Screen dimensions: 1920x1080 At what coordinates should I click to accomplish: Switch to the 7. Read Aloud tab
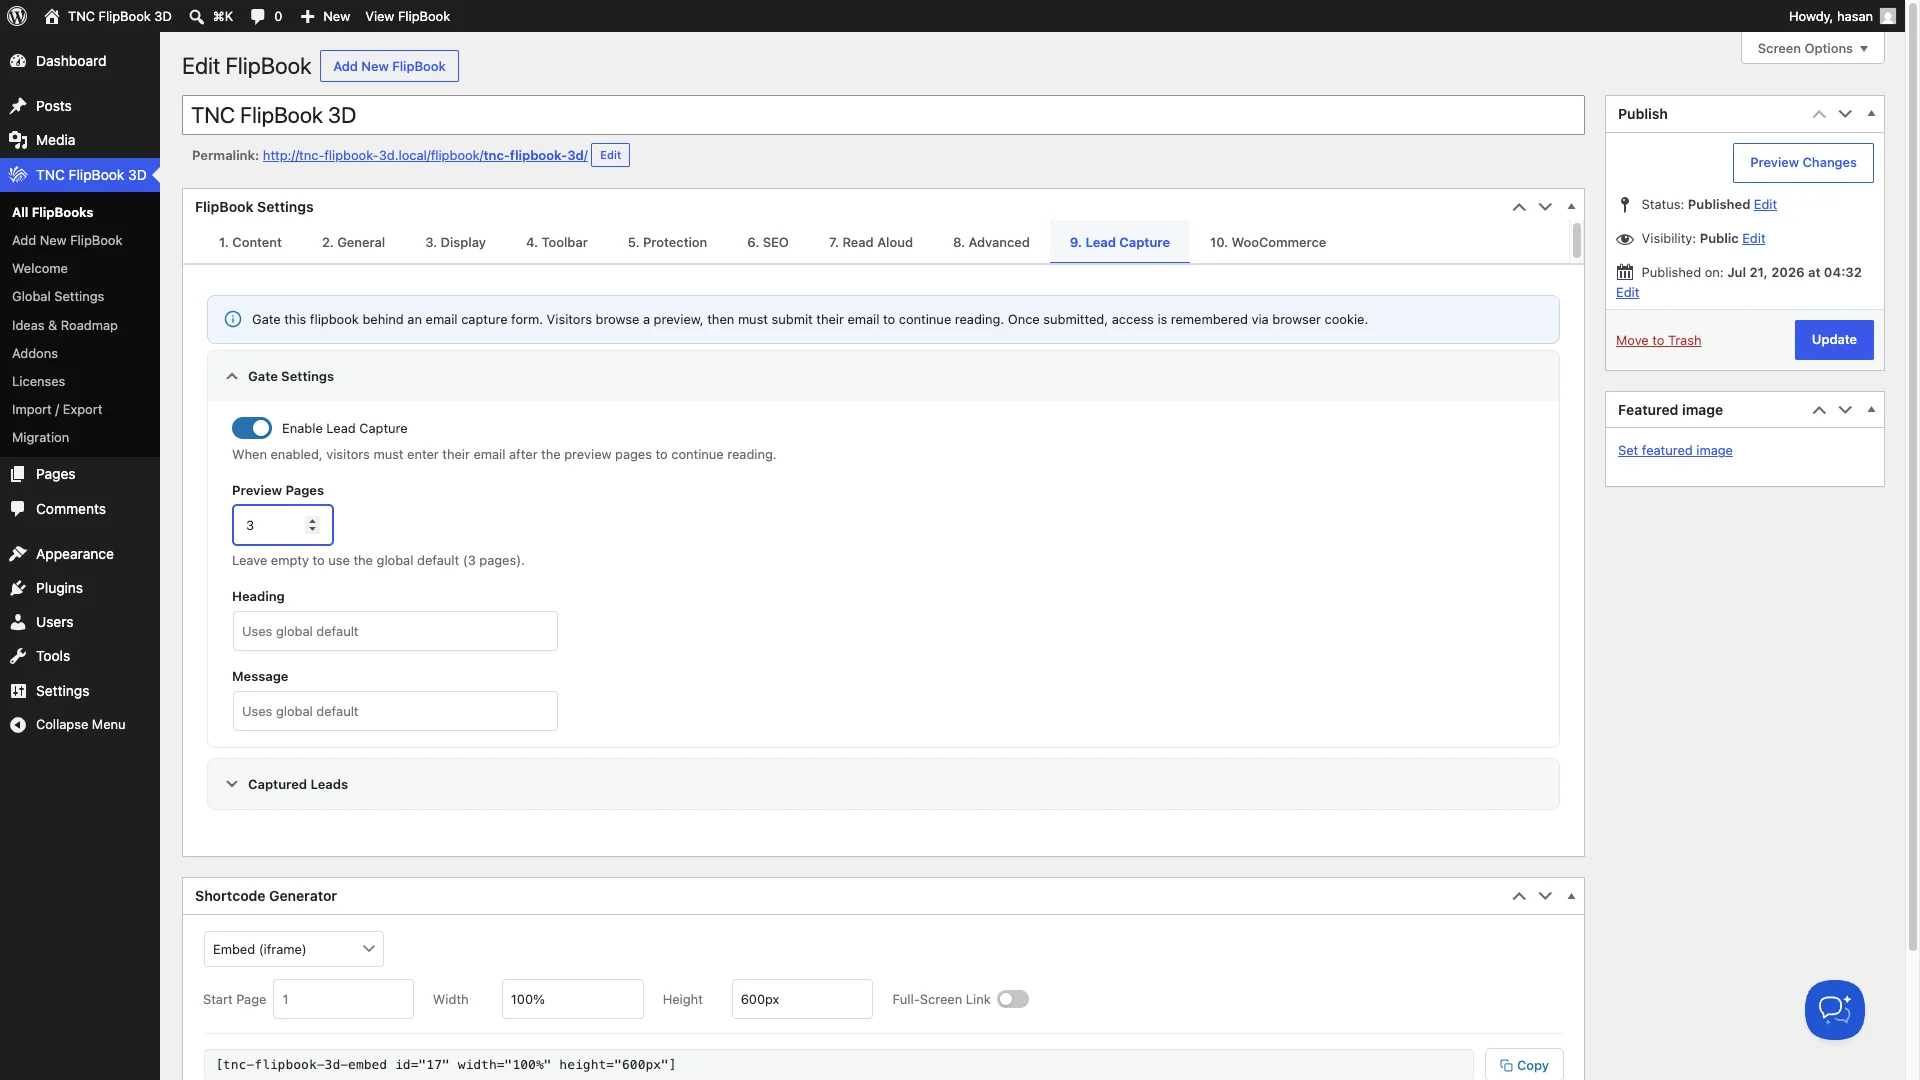871,242
